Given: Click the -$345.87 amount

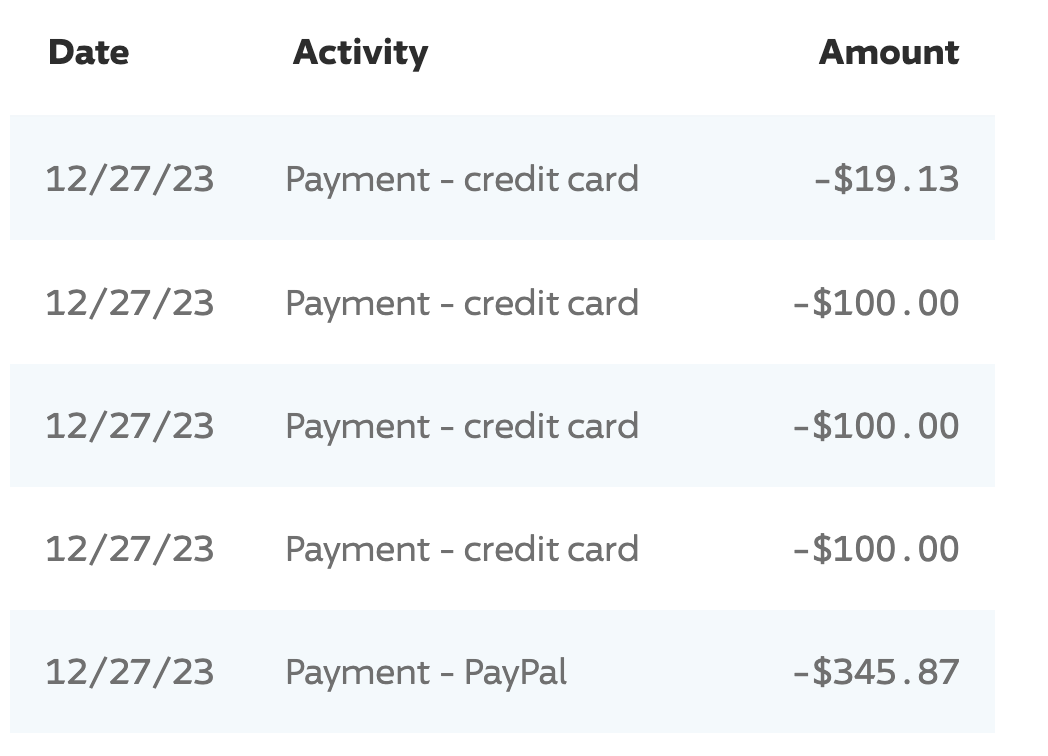Looking at the screenshot, I should pyautogui.click(x=876, y=672).
